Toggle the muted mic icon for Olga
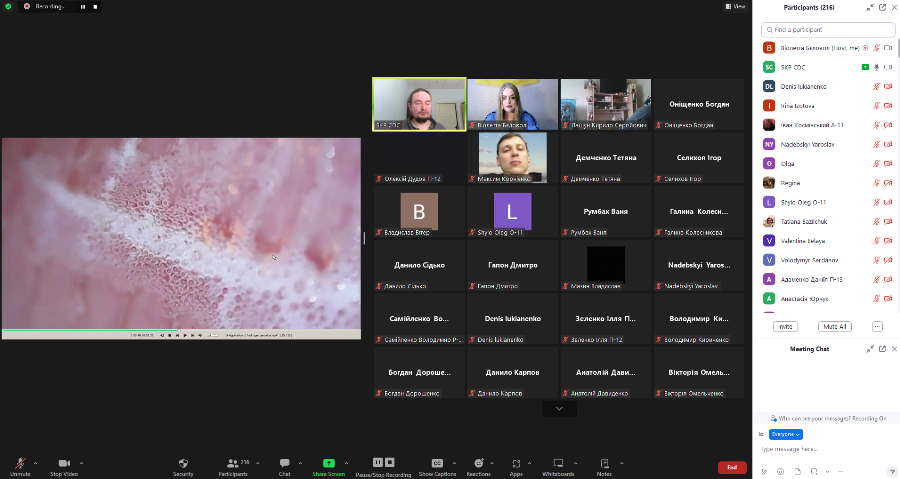 coord(876,163)
